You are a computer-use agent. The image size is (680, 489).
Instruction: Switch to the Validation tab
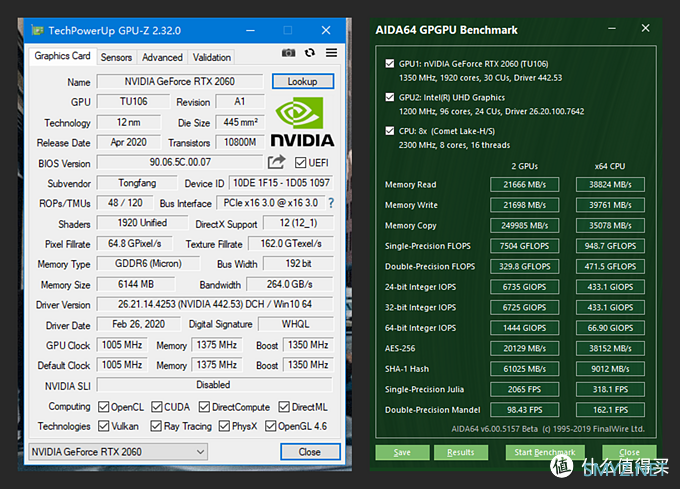pos(212,57)
